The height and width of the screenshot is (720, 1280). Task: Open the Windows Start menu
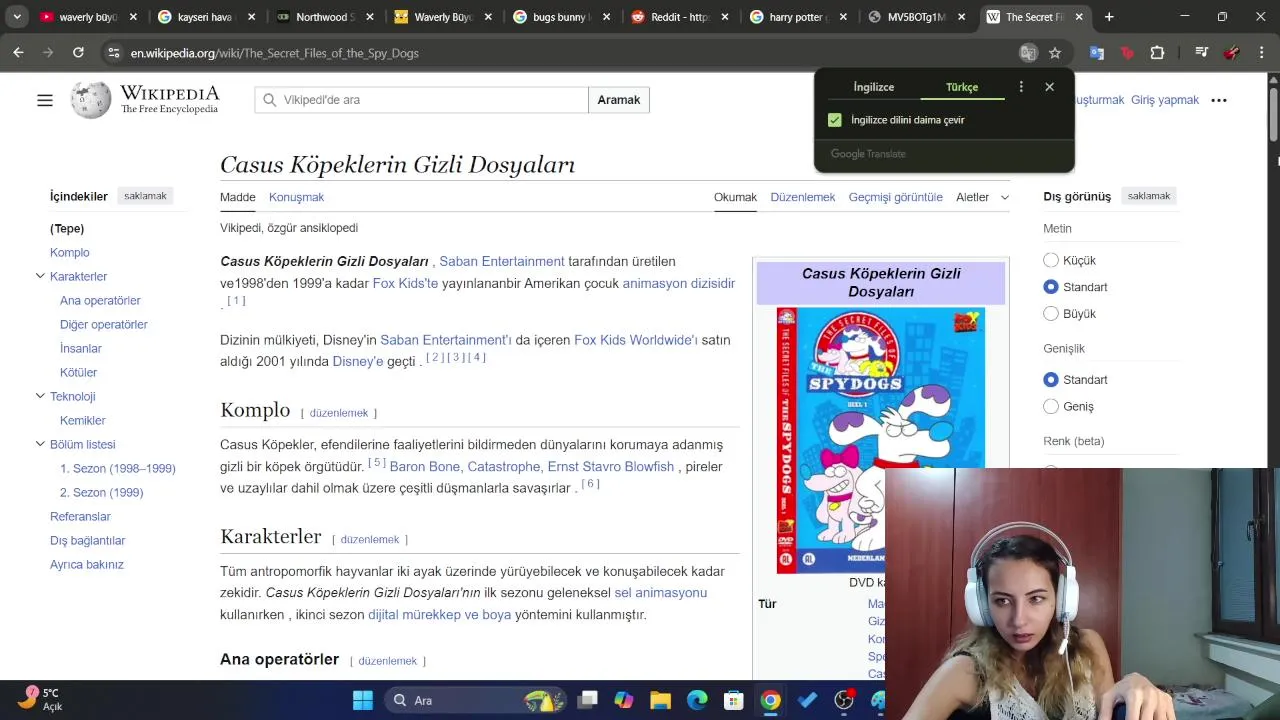click(x=362, y=700)
